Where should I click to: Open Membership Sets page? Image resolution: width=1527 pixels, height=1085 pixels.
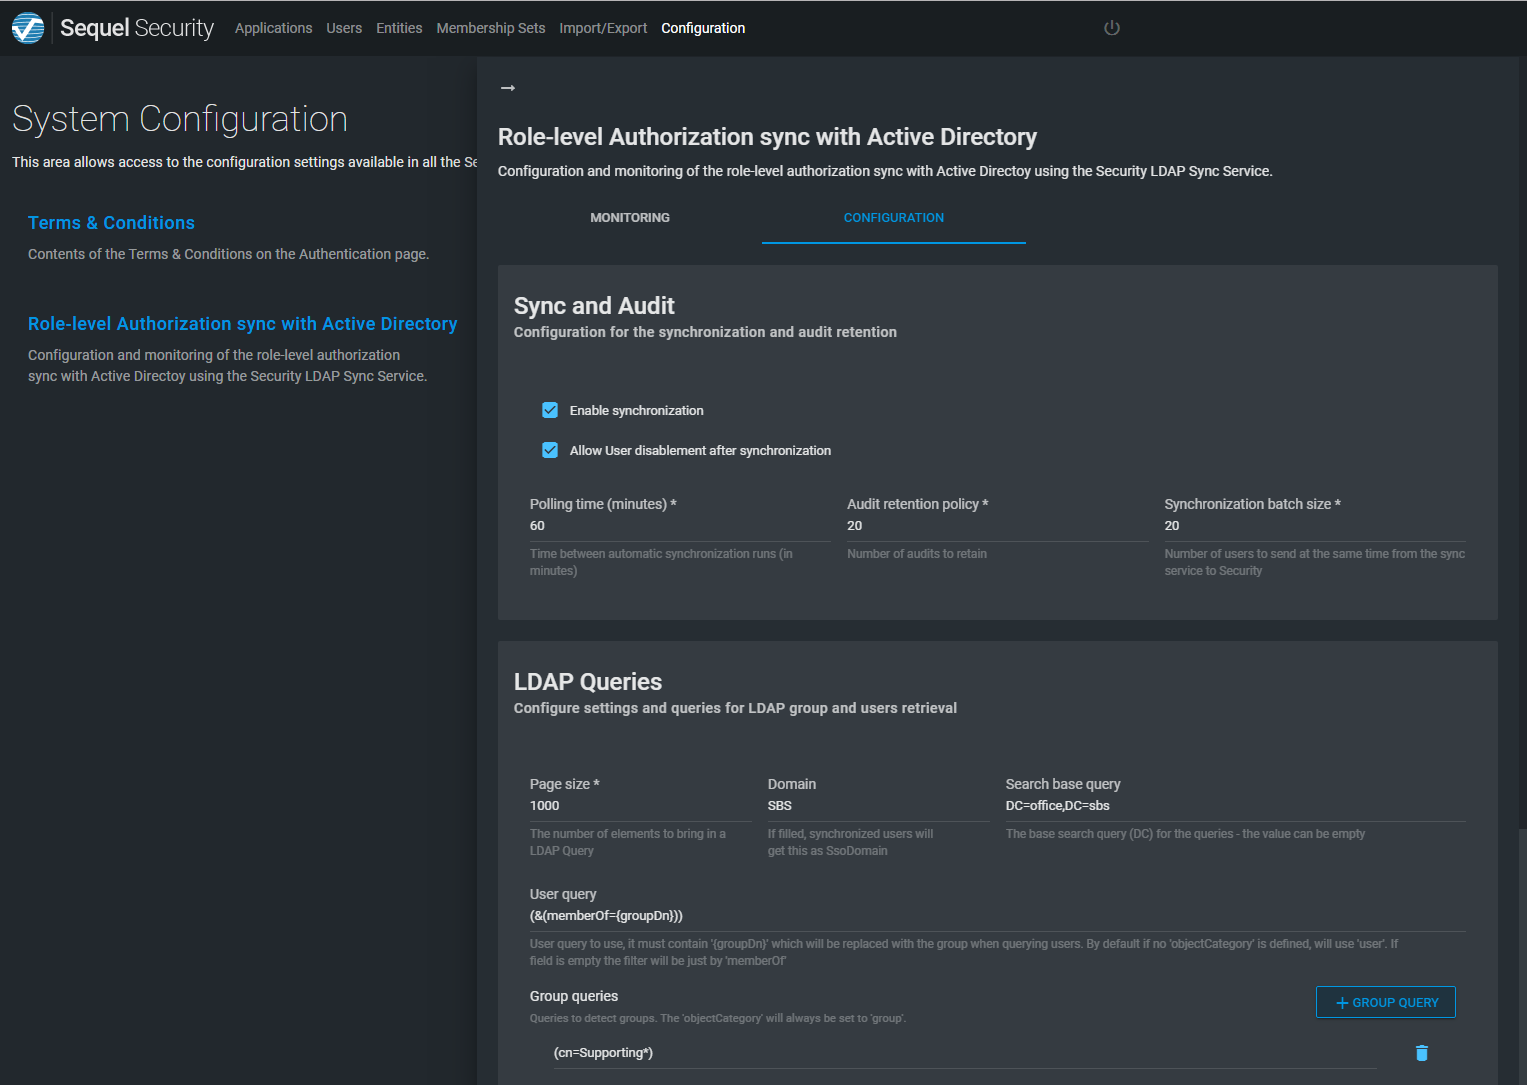point(490,28)
